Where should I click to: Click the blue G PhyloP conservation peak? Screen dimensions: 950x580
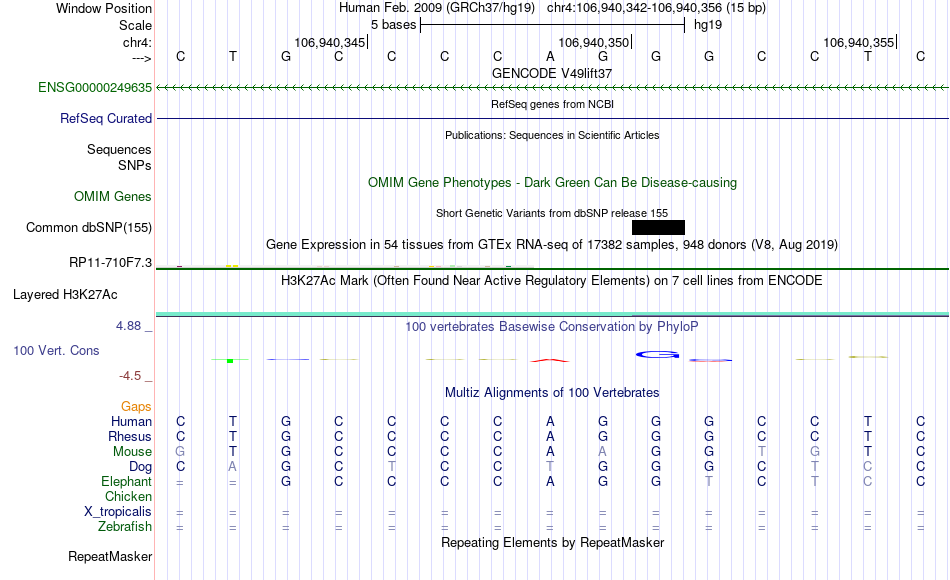point(657,355)
